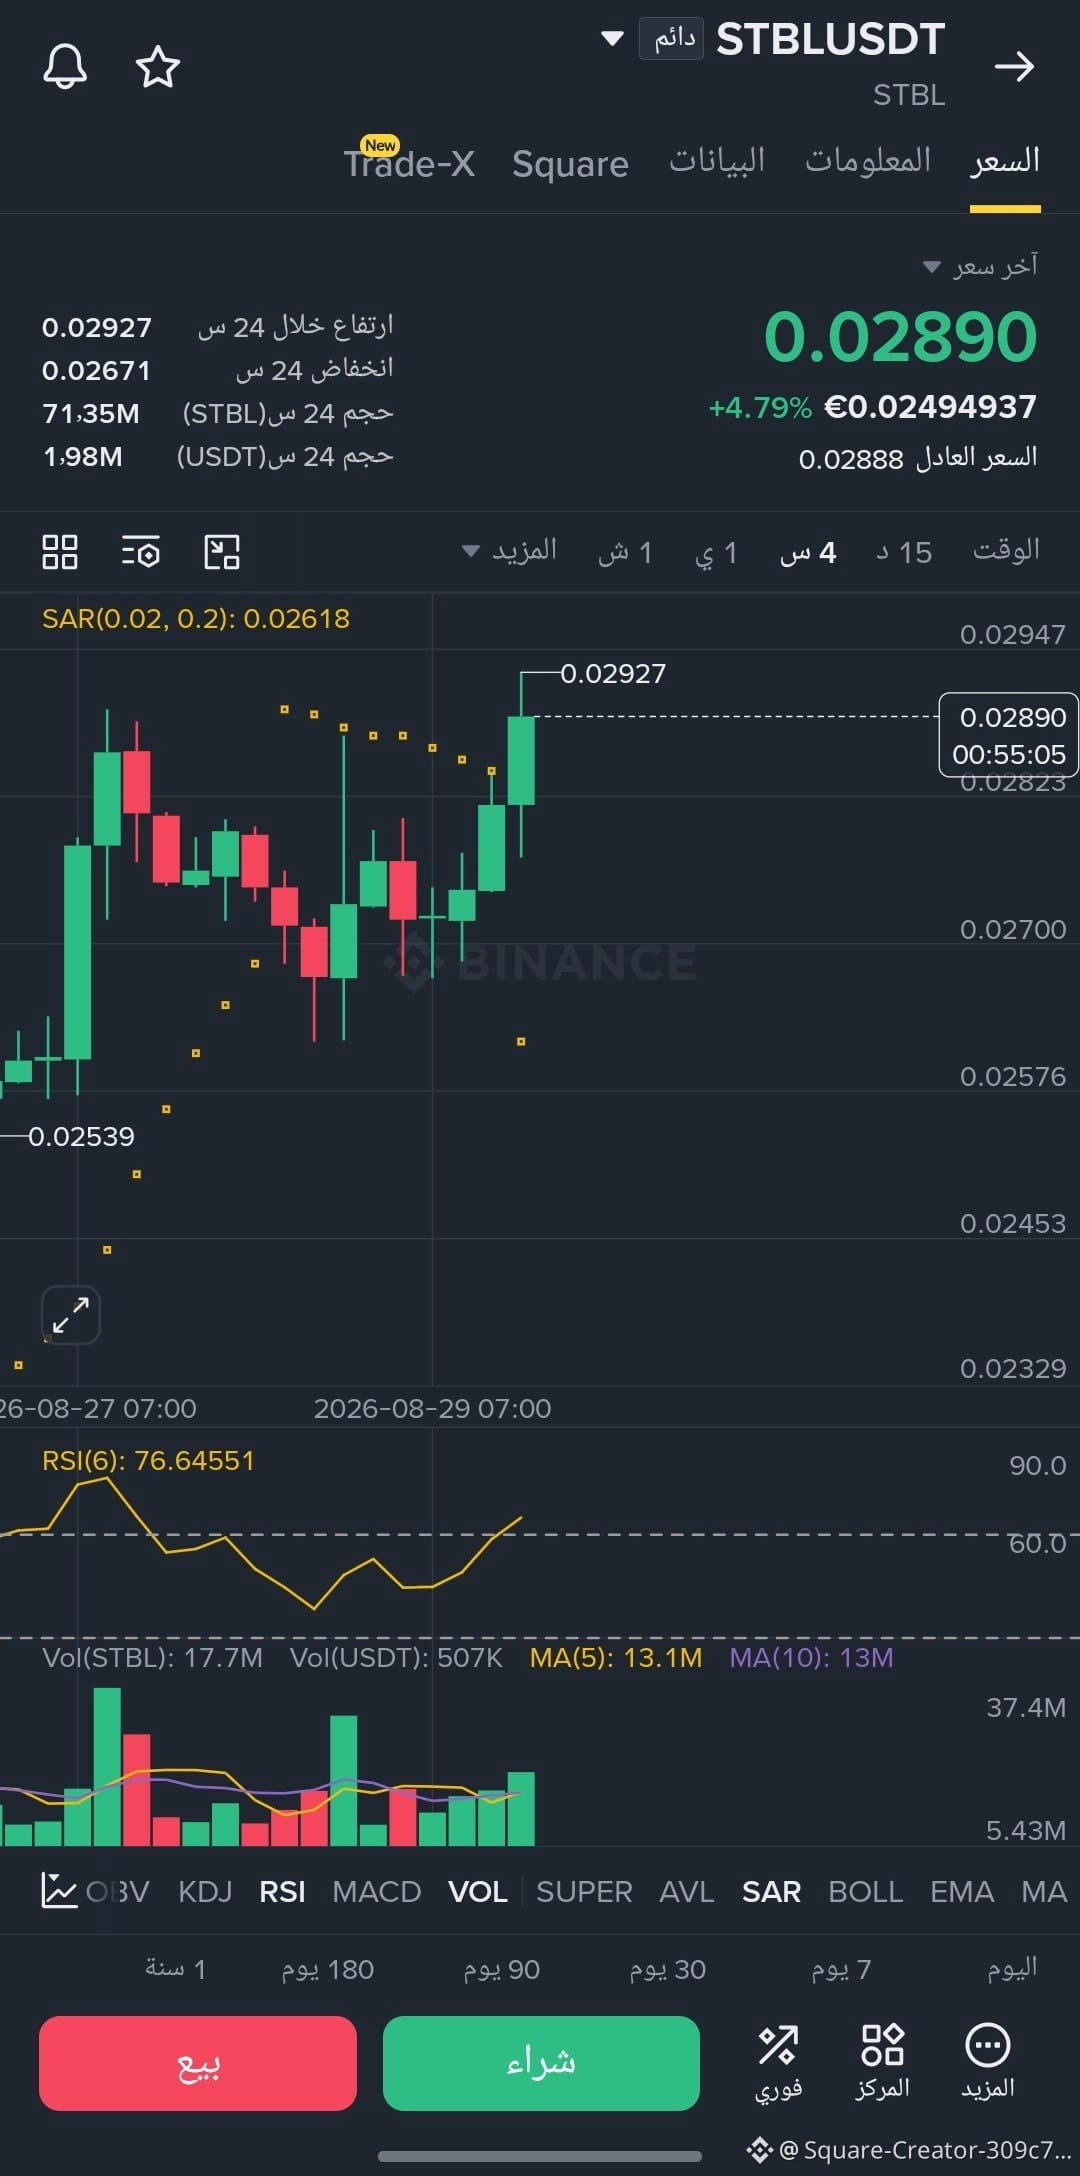The image size is (1080, 2176).
Task: Select the 4 س timeframe
Action: click(808, 552)
